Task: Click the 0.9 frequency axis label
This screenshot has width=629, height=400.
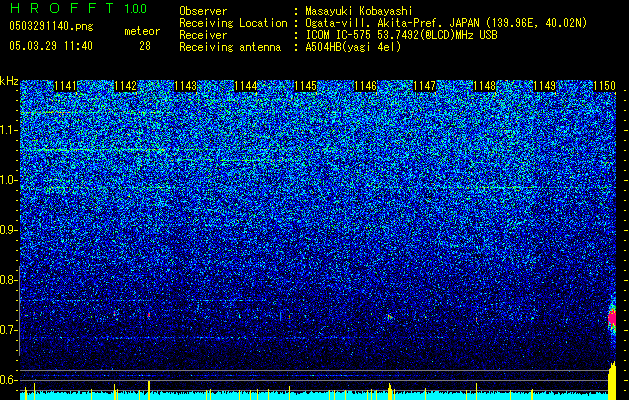Action: [8, 230]
